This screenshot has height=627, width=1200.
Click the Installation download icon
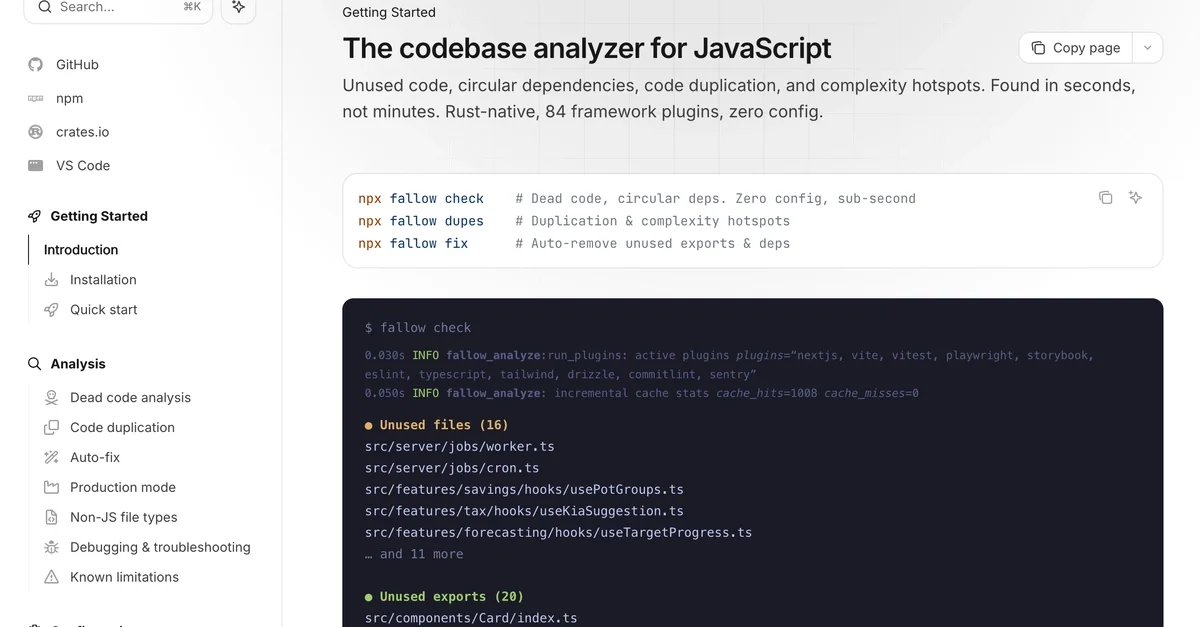click(x=52, y=280)
